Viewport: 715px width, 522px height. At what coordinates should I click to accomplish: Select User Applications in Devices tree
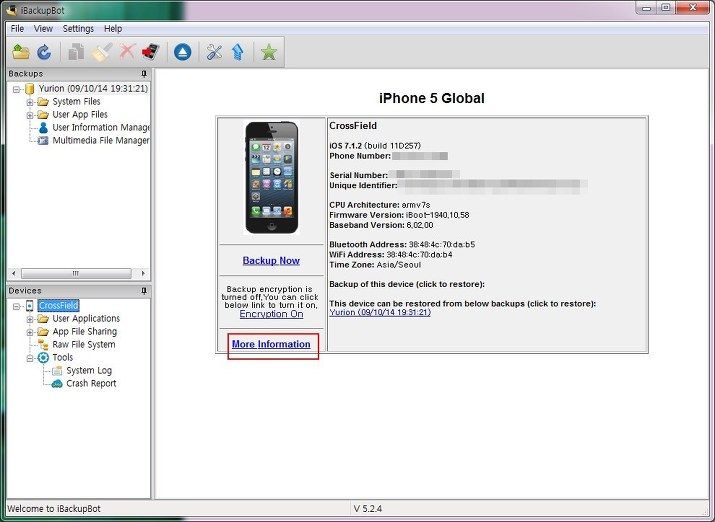pos(86,318)
